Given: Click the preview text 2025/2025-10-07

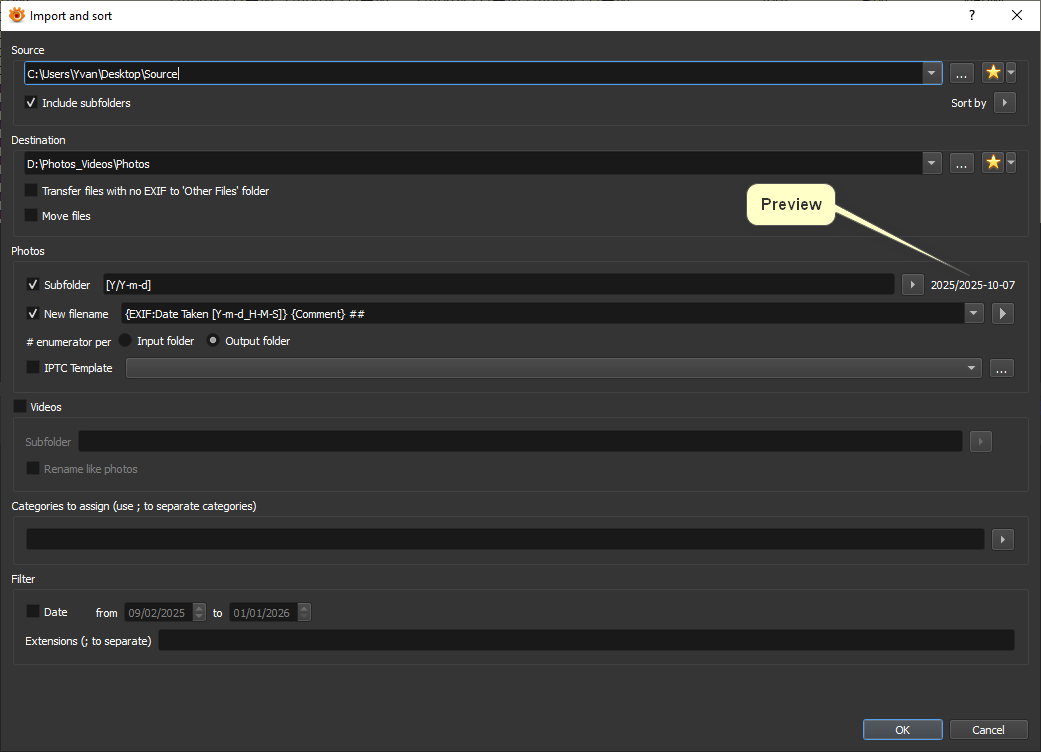Looking at the screenshot, I should tap(973, 285).
